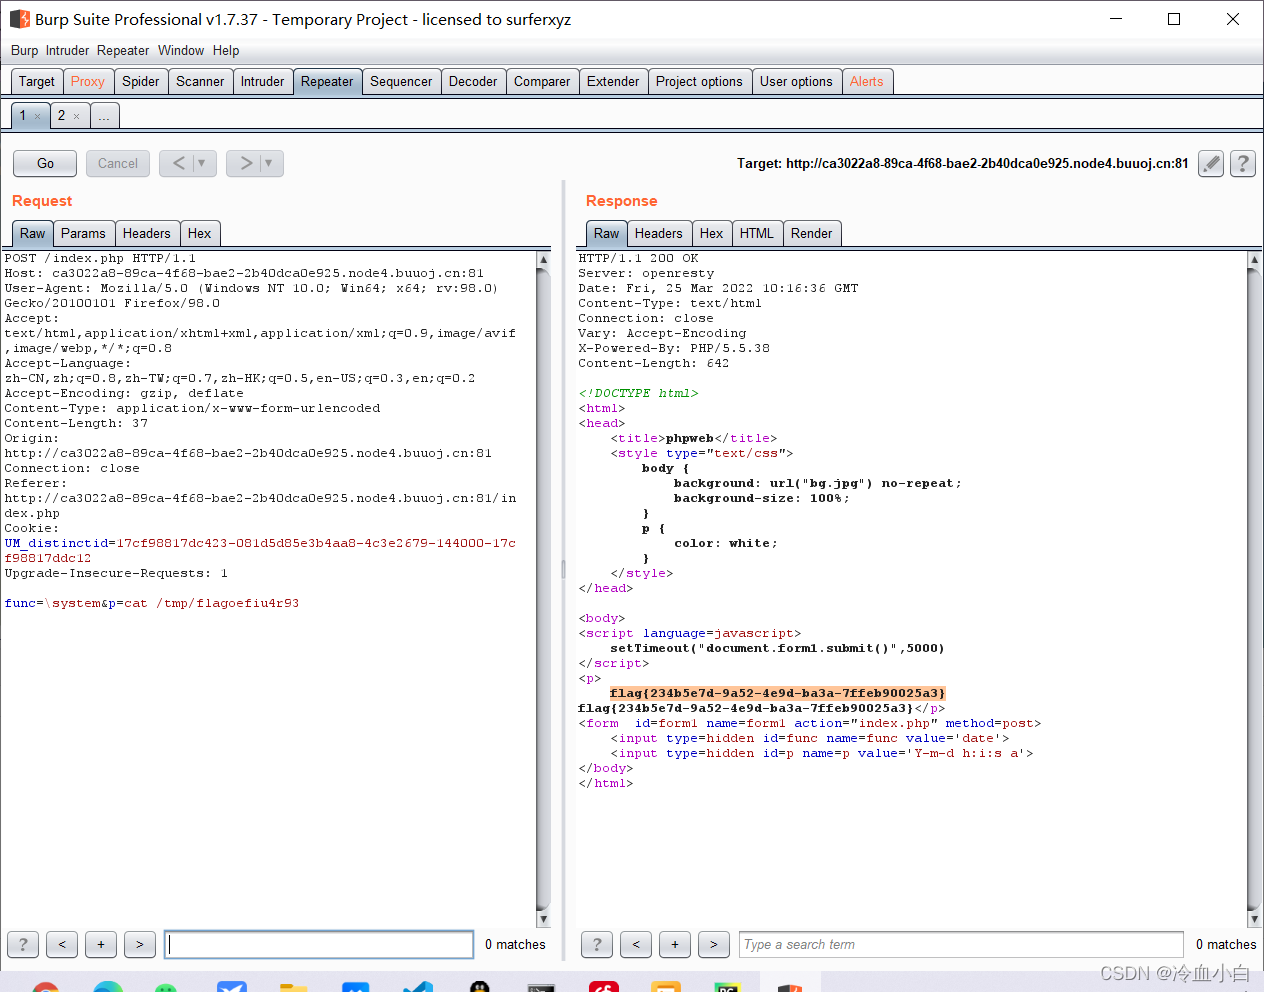Switch to the Extender tab
This screenshot has width=1264, height=992.
[x=613, y=81]
